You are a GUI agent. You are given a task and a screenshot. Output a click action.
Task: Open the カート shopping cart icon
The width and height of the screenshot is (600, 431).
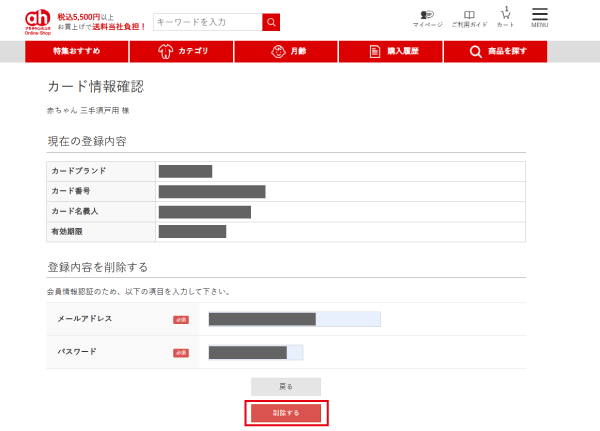tap(505, 18)
